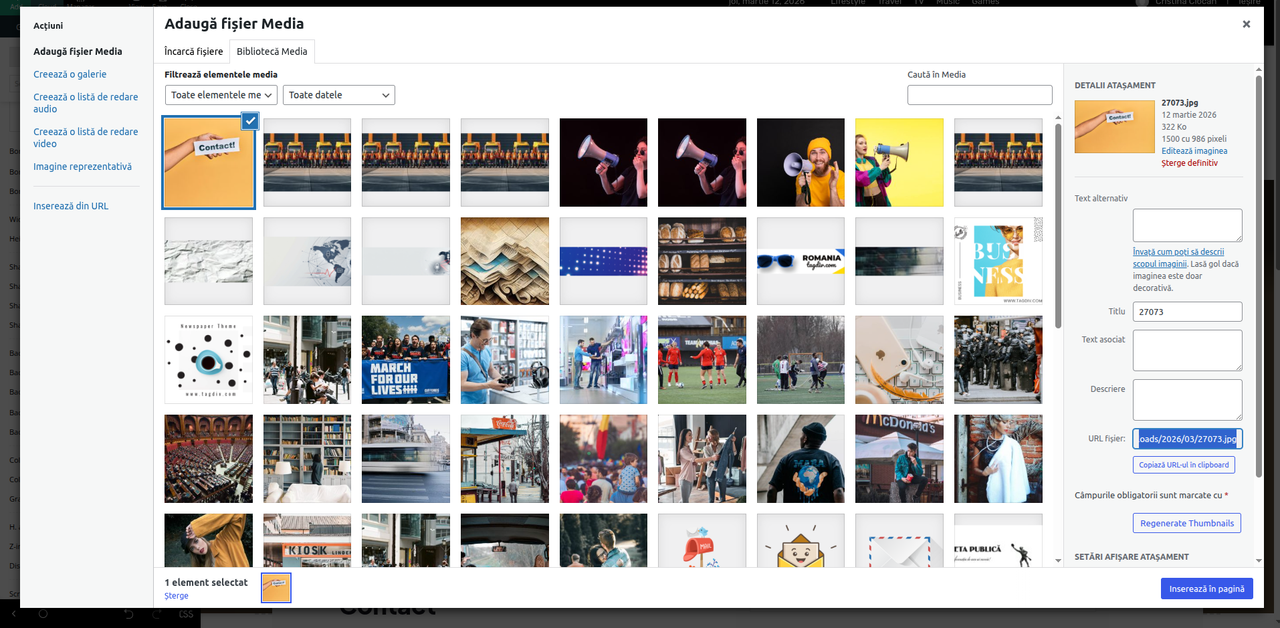The width and height of the screenshot is (1280, 628).
Task: Select the world map banner thumbnail
Action: pos(307,261)
